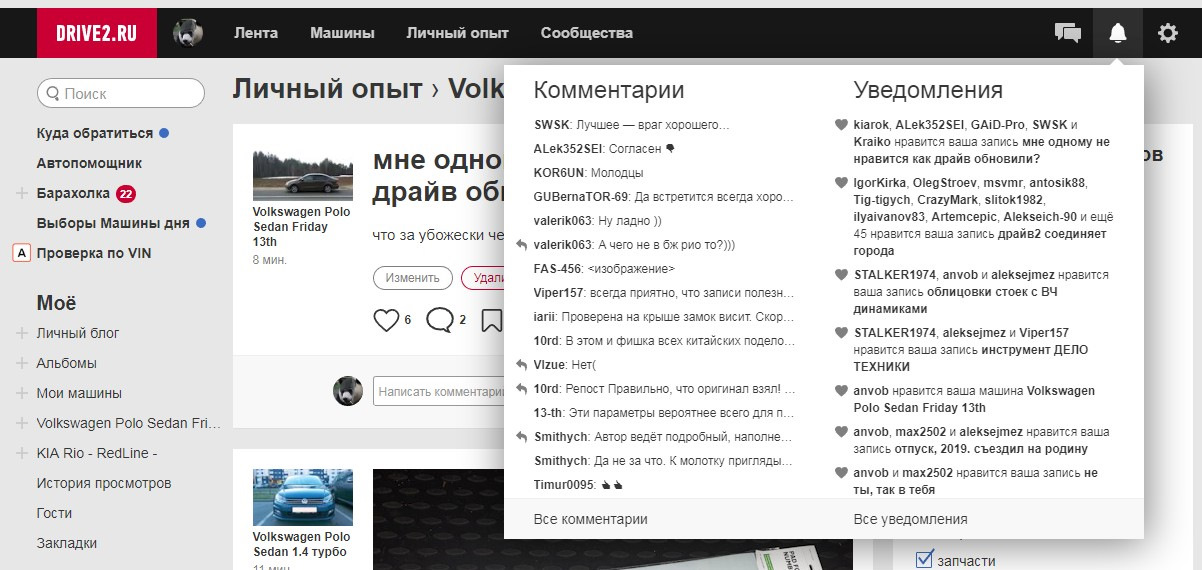Expand KIA Rio - RedLine - sidebar item

click(22, 453)
